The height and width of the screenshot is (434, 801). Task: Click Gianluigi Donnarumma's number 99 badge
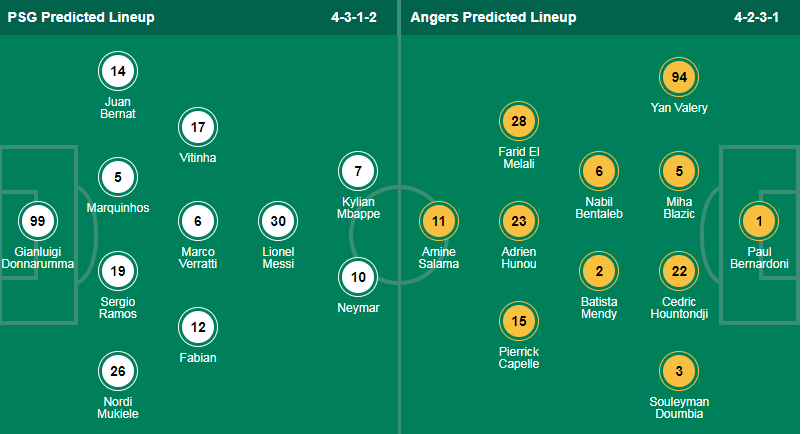(x=38, y=221)
